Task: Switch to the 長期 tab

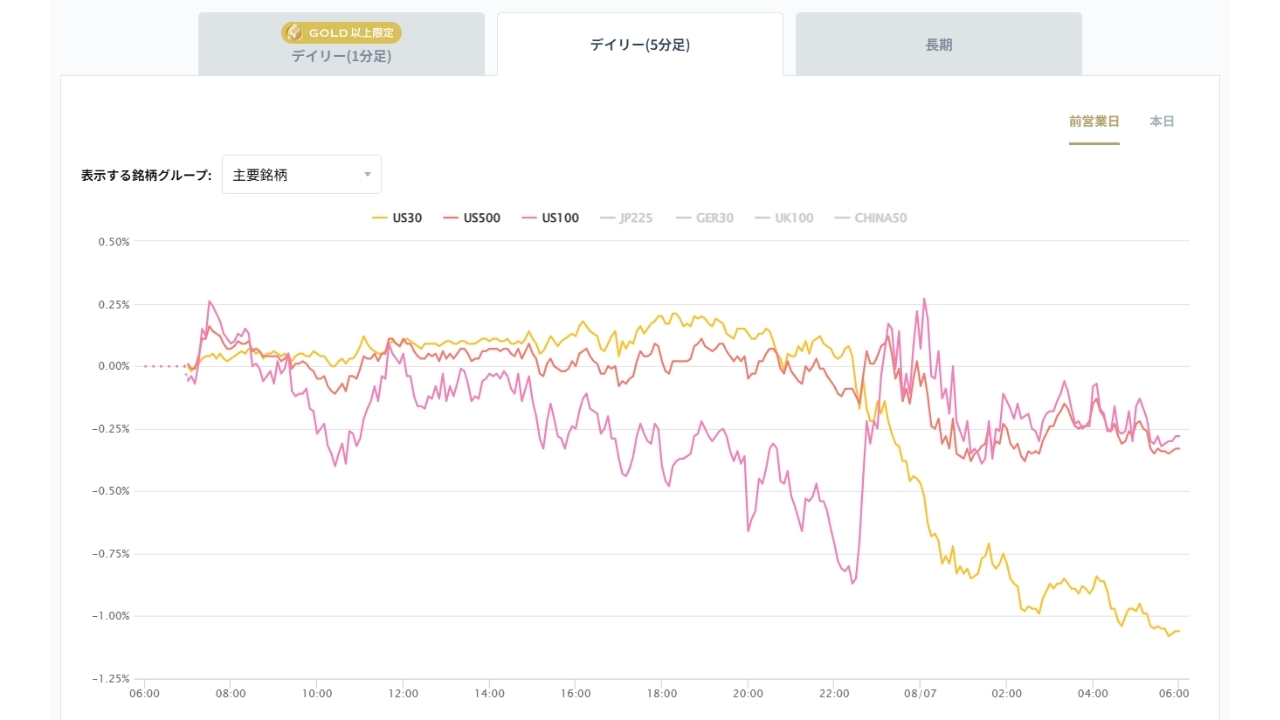Action: [x=939, y=44]
